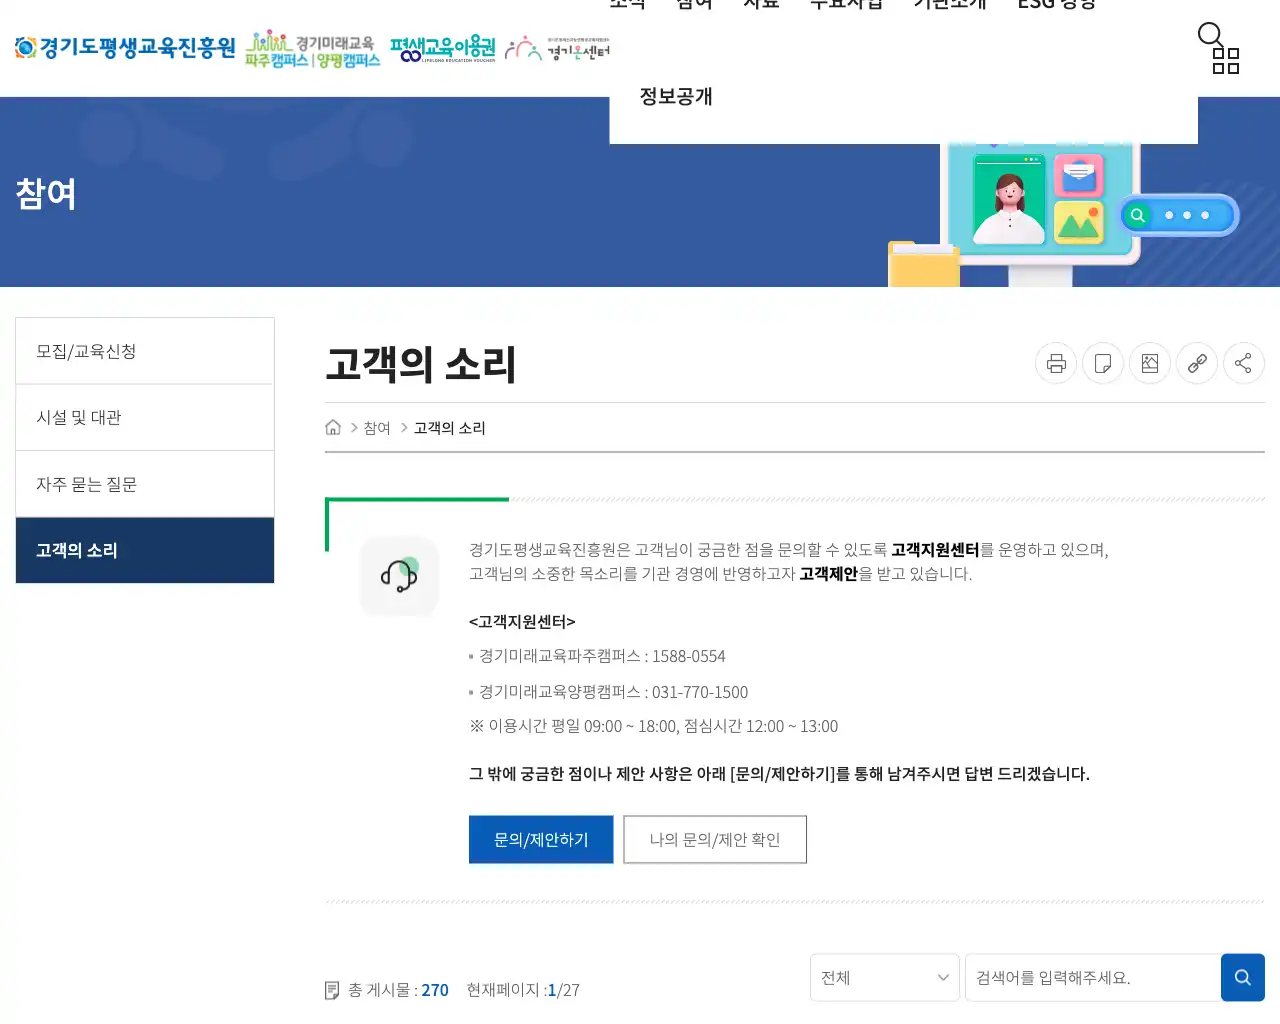The image size is (1280, 1024).
Task: Click the 참여 banner heading
Action: 46,193
